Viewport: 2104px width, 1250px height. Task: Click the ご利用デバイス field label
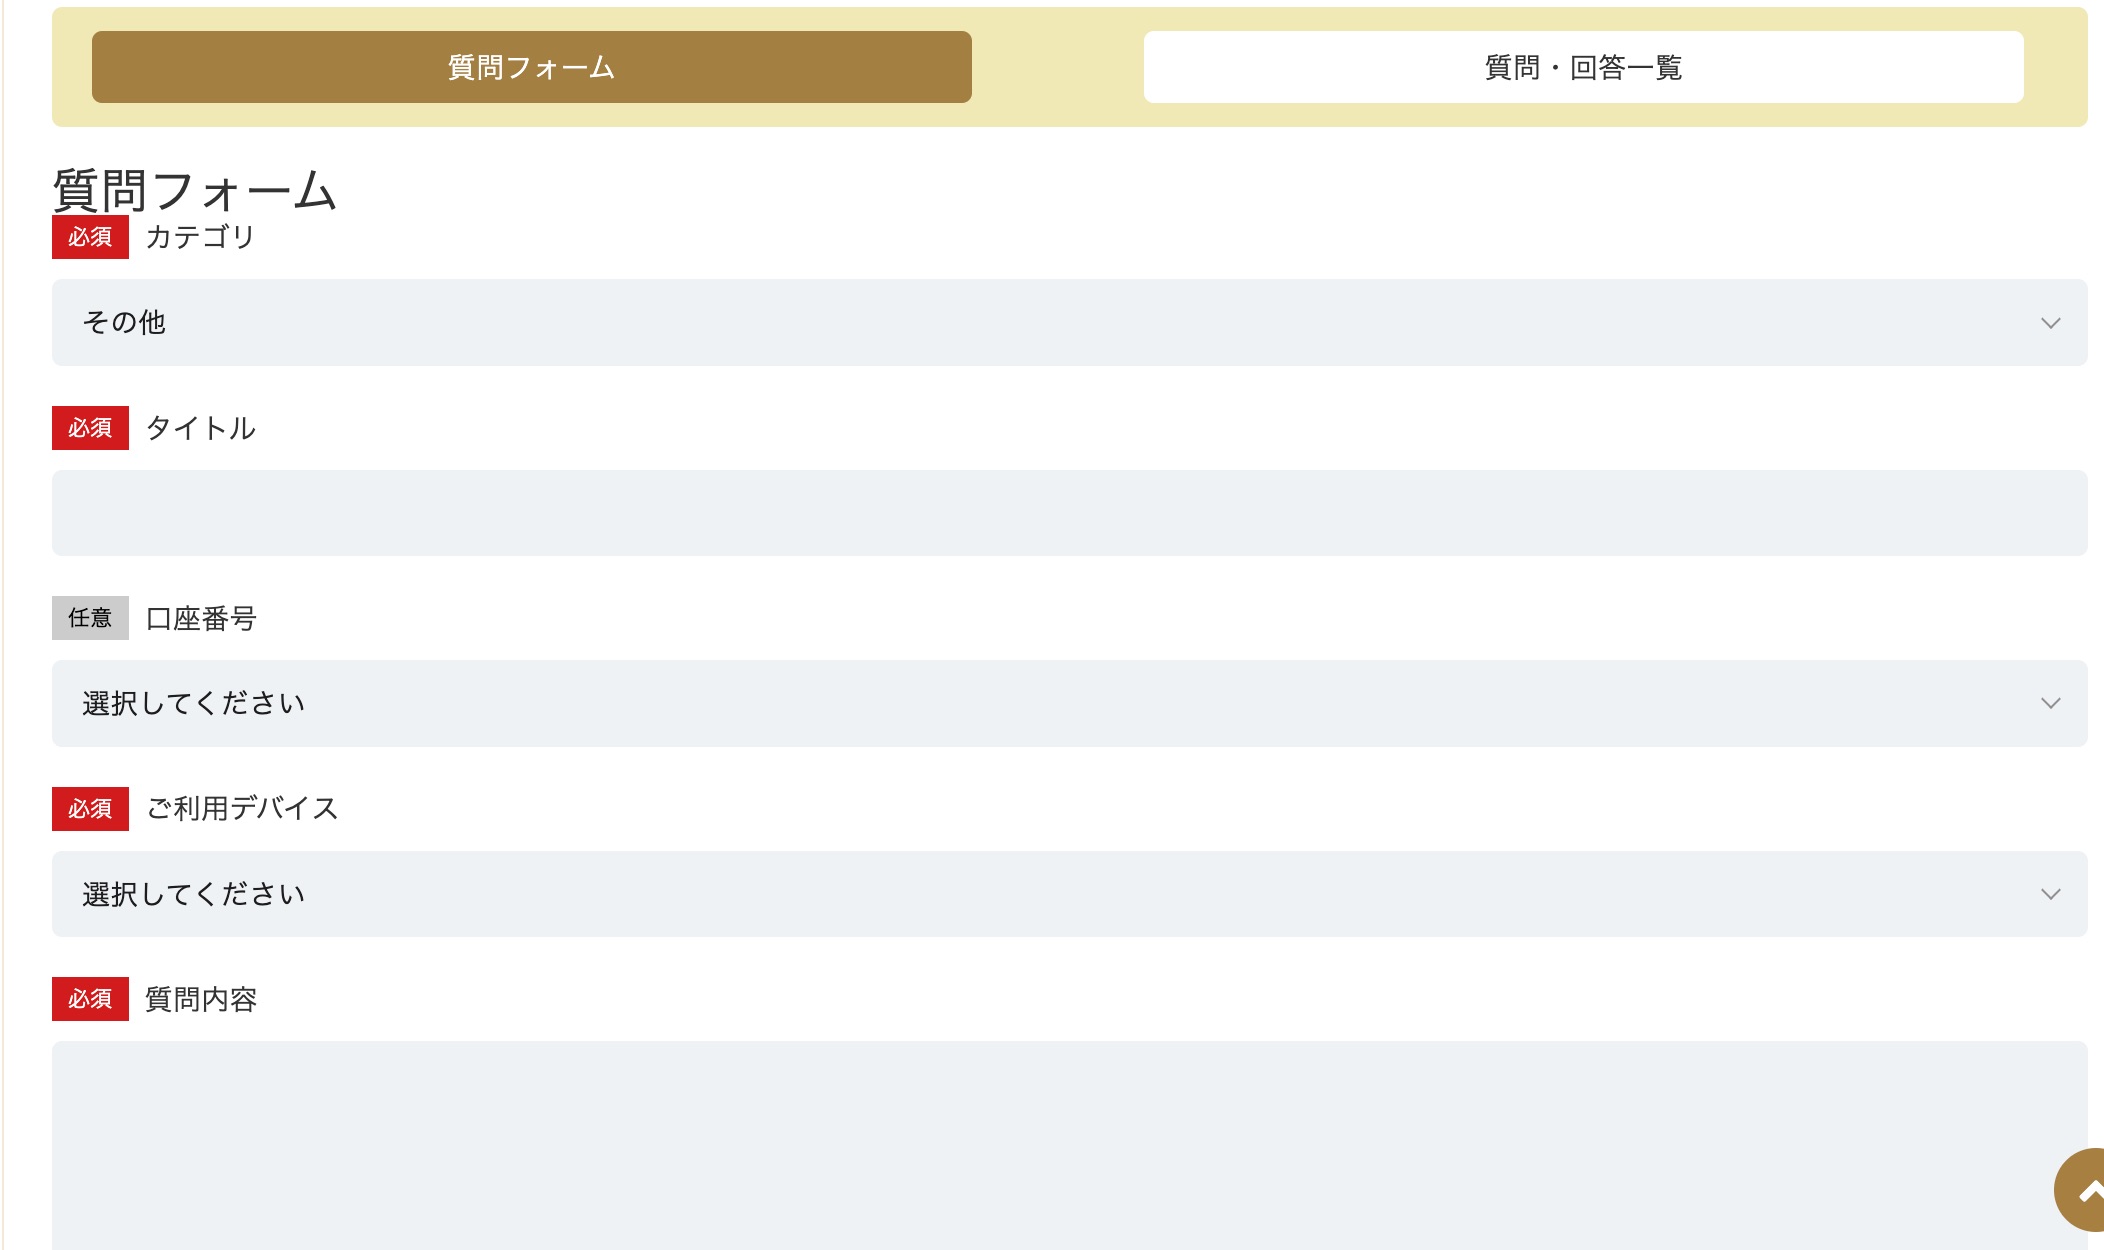tap(243, 808)
